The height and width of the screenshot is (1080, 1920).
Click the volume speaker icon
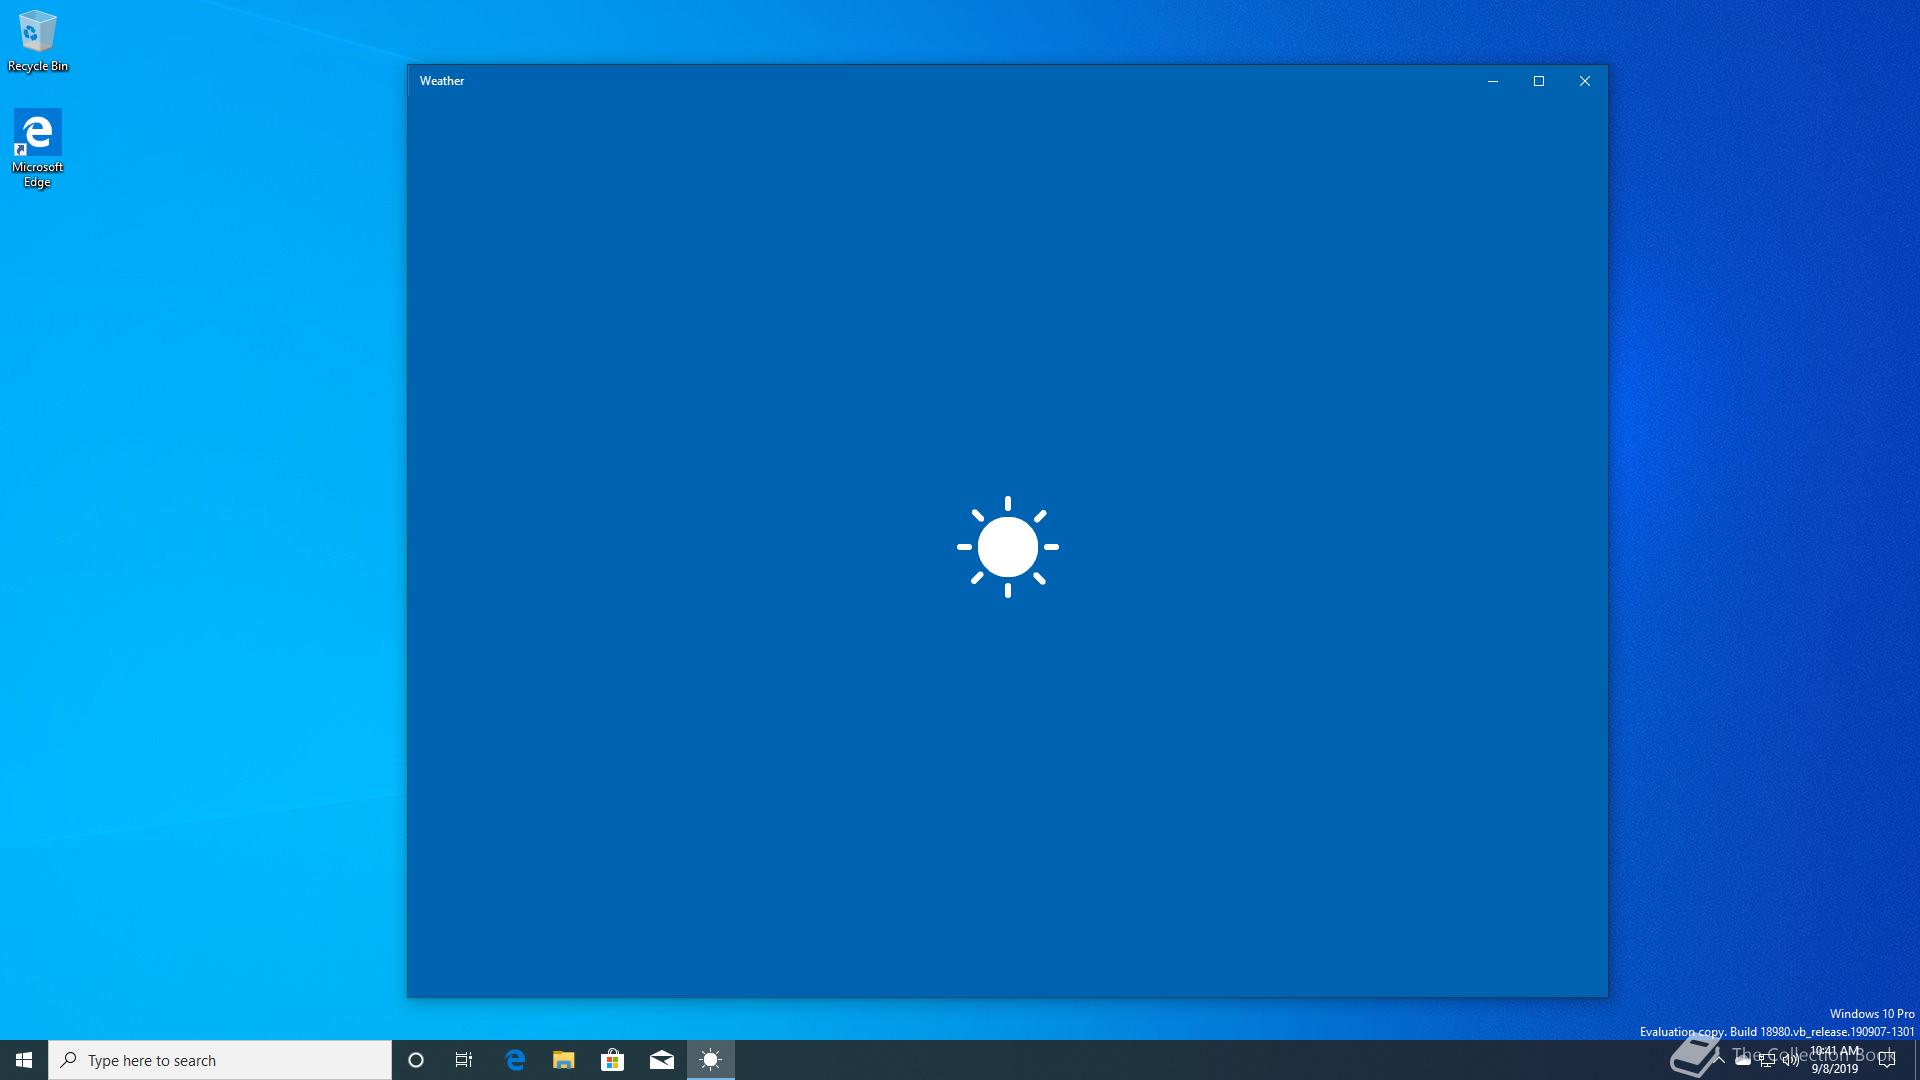(1791, 1060)
